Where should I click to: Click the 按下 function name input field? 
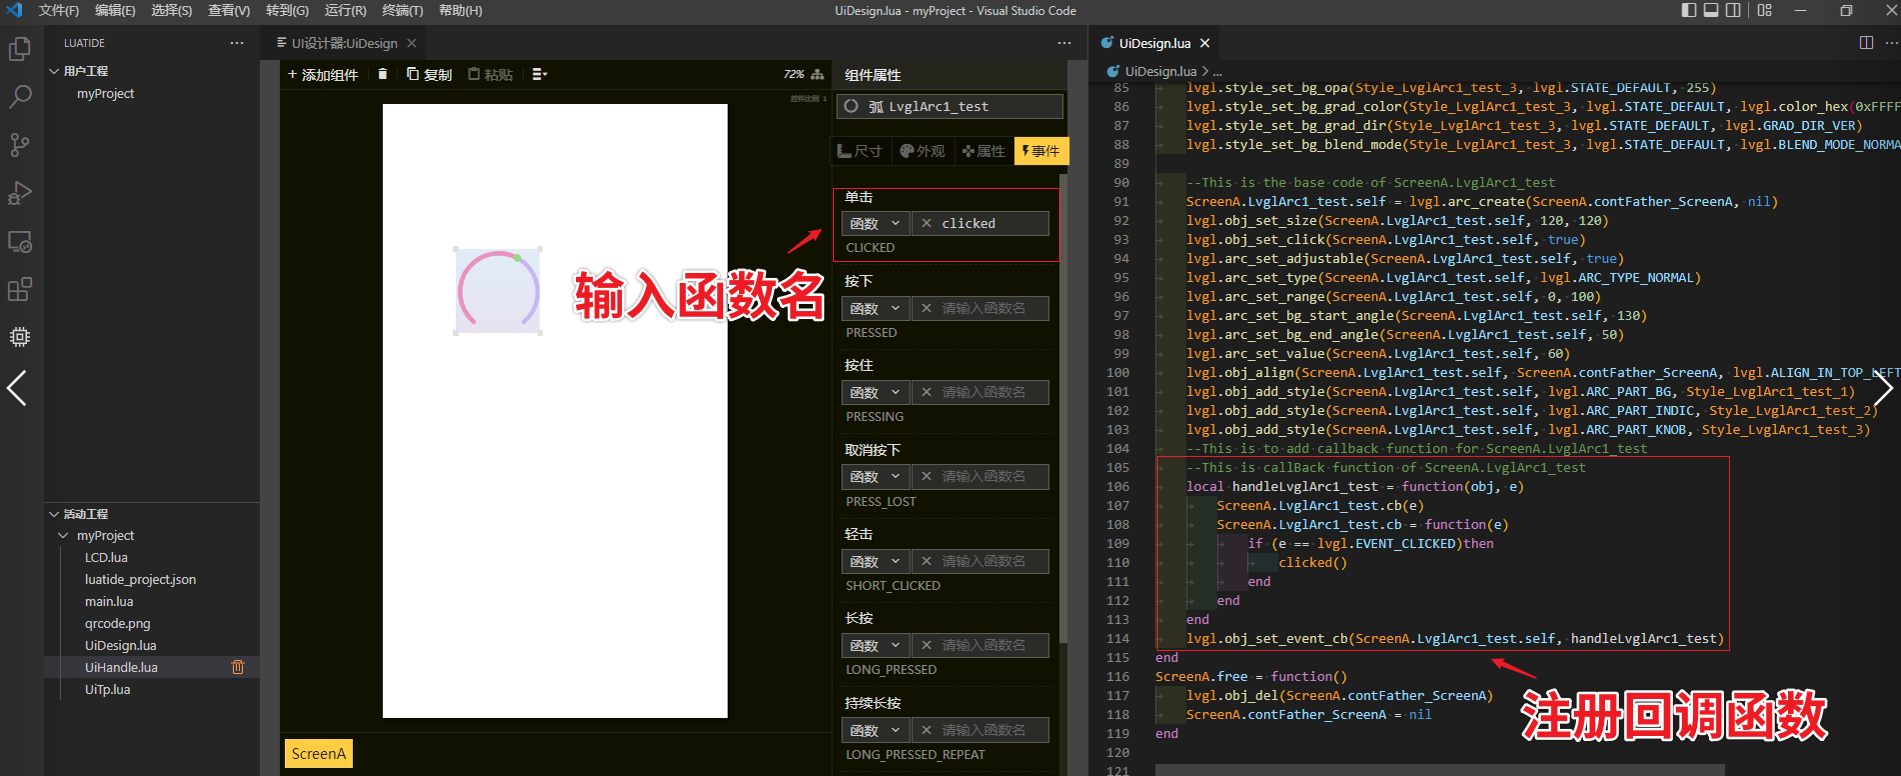pos(983,308)
